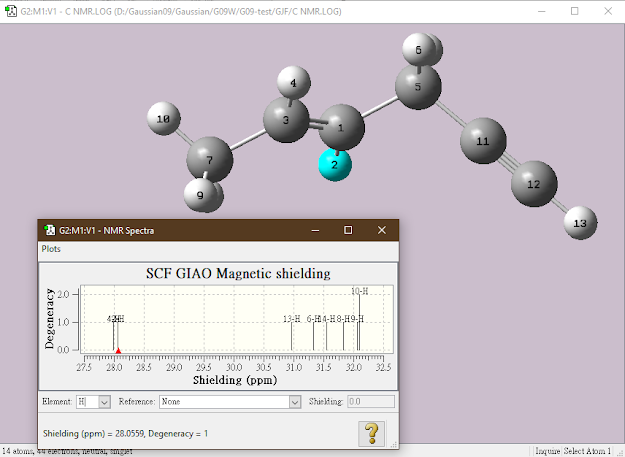
Task: Open the Reference dropdown
Action: pos(295,402)
